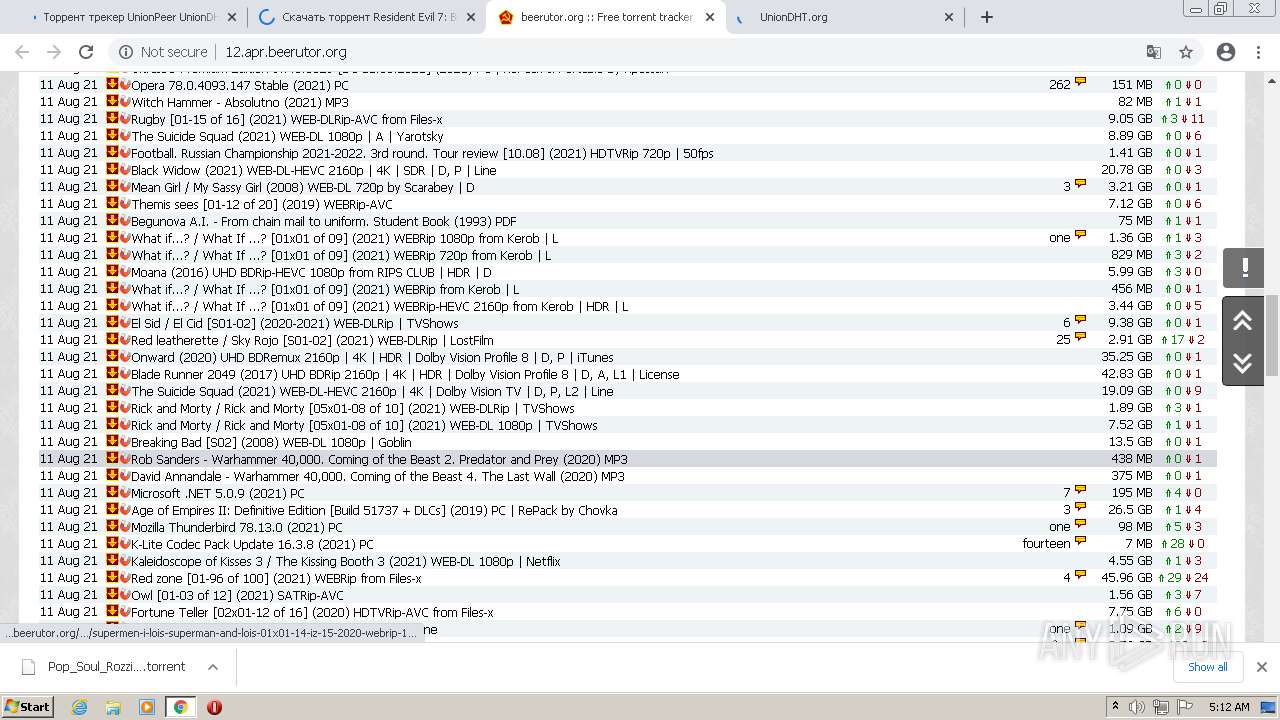Screen dimensions: 1280x720
Task: Close the downloads bar
Action: tap(1261, 667)
